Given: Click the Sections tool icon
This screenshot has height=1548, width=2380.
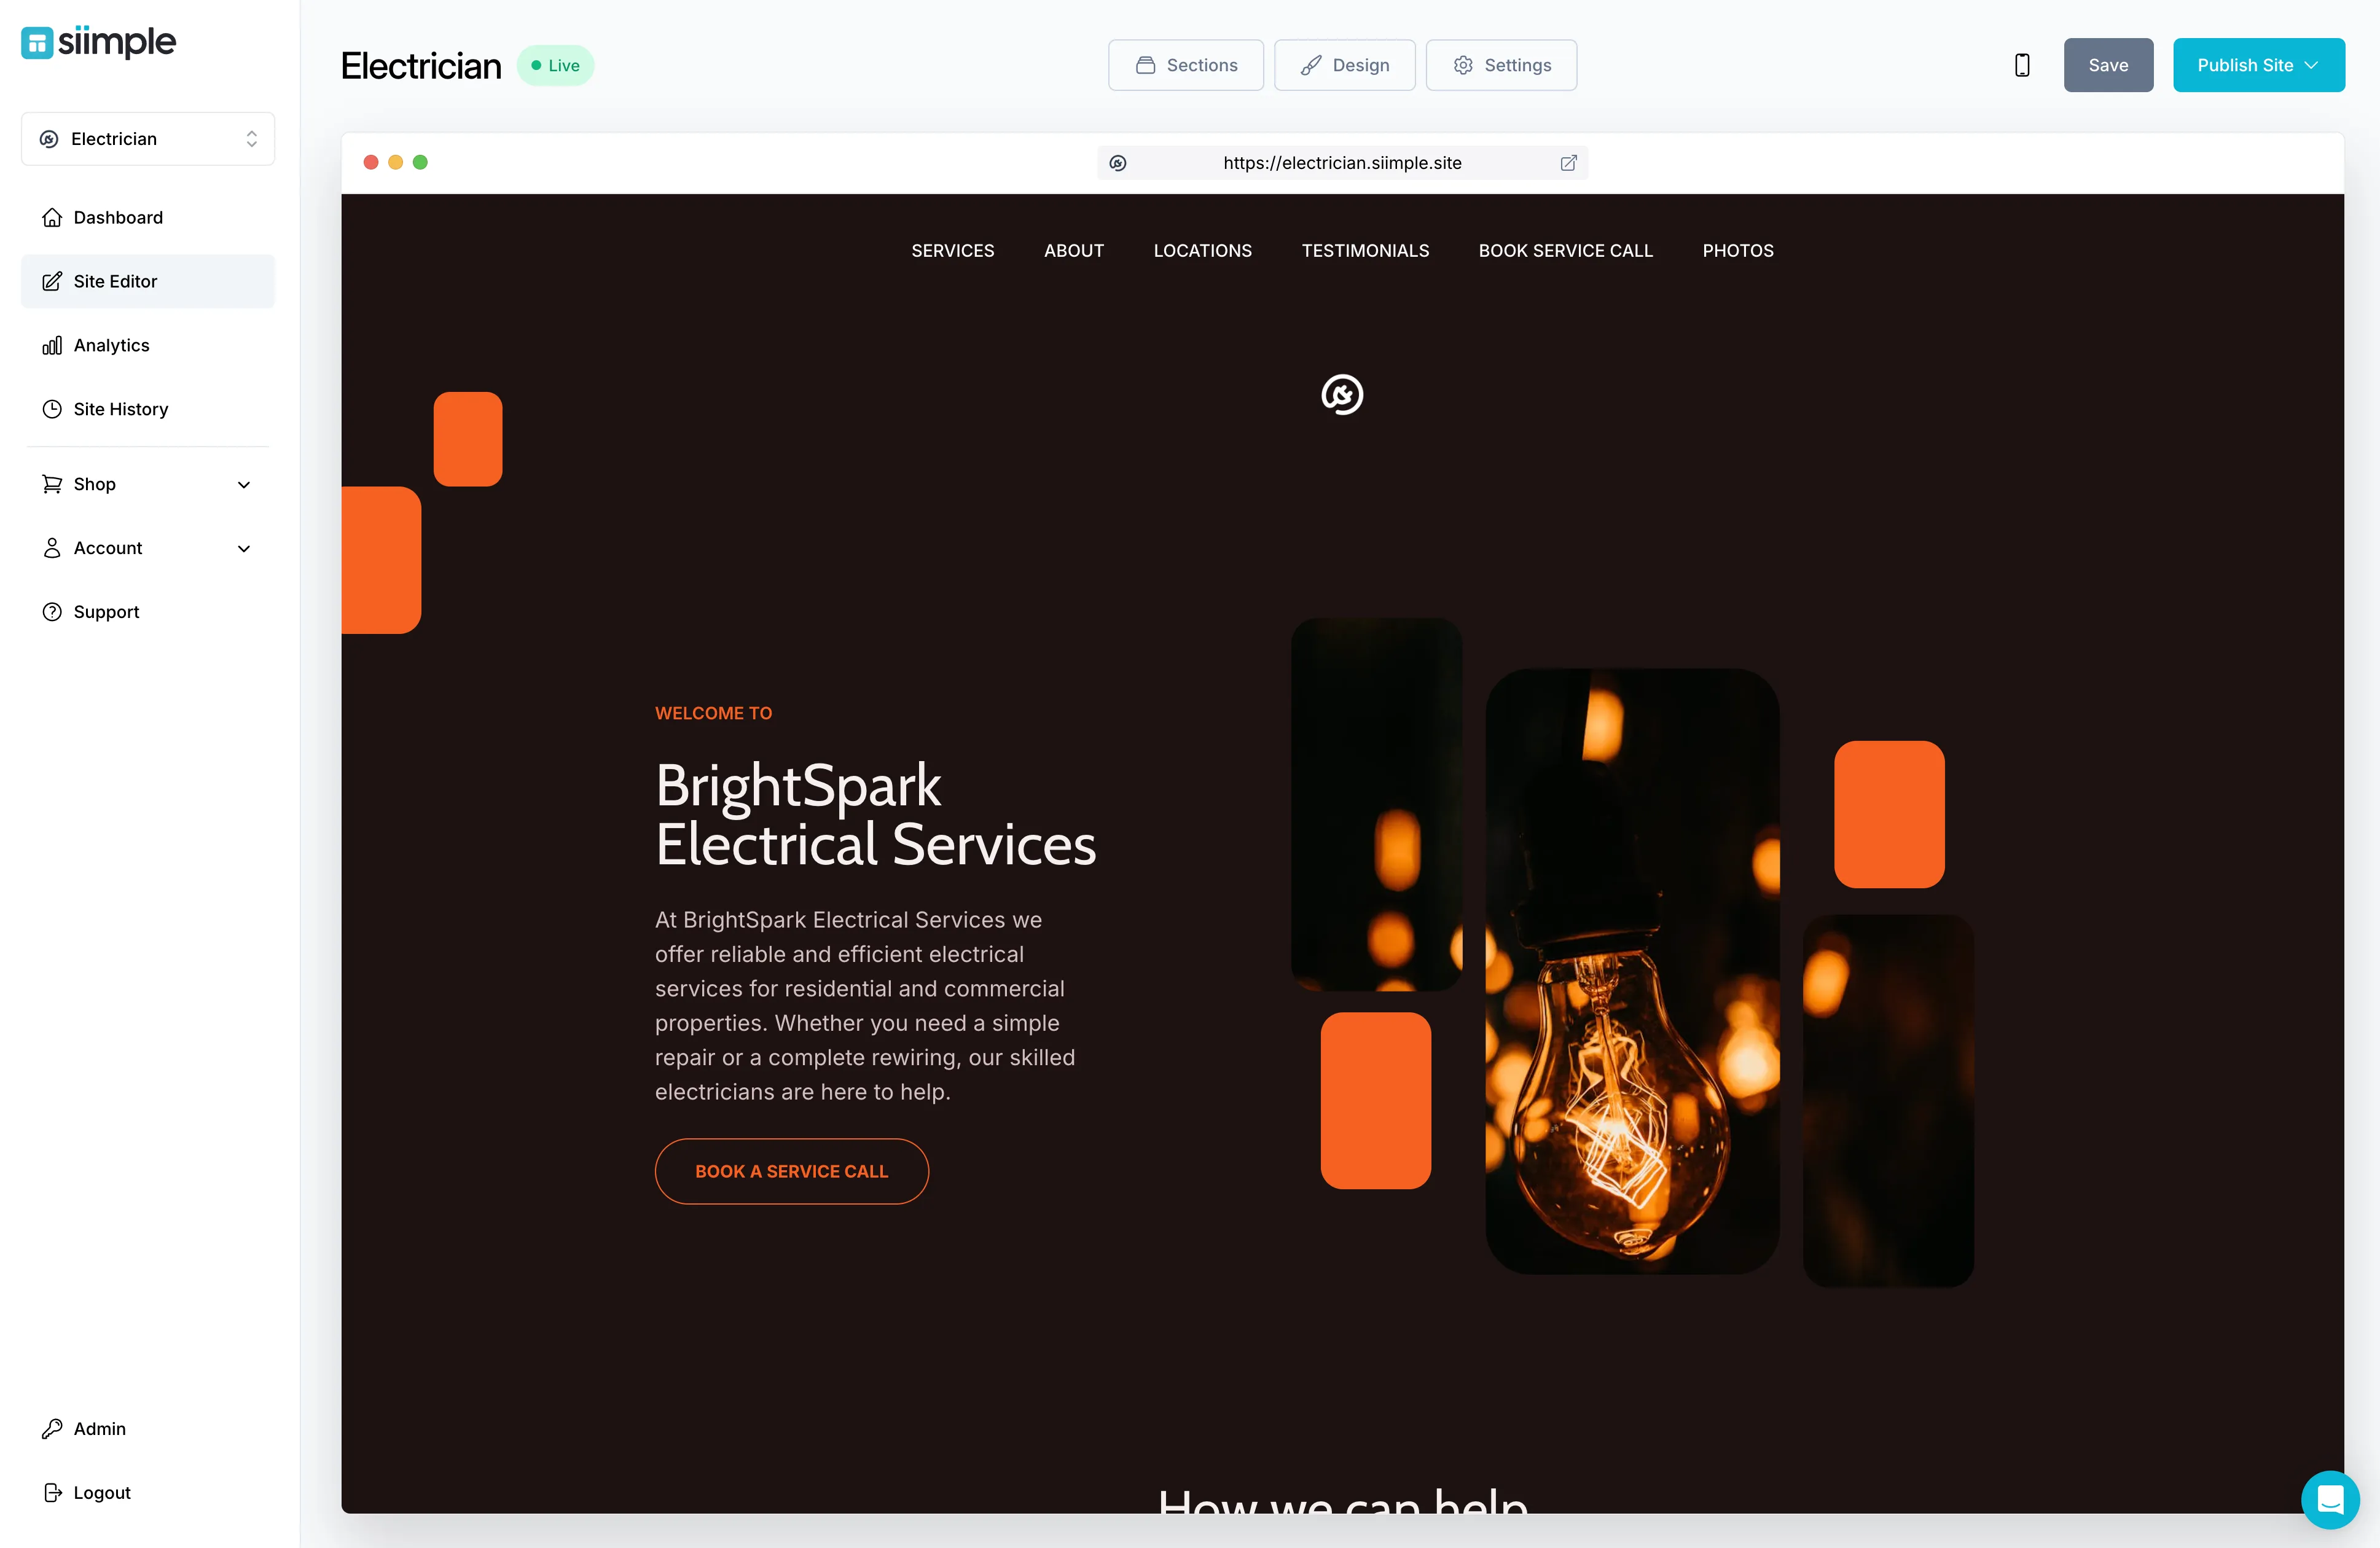Looking at the screenshot, I should [1146, 64].
